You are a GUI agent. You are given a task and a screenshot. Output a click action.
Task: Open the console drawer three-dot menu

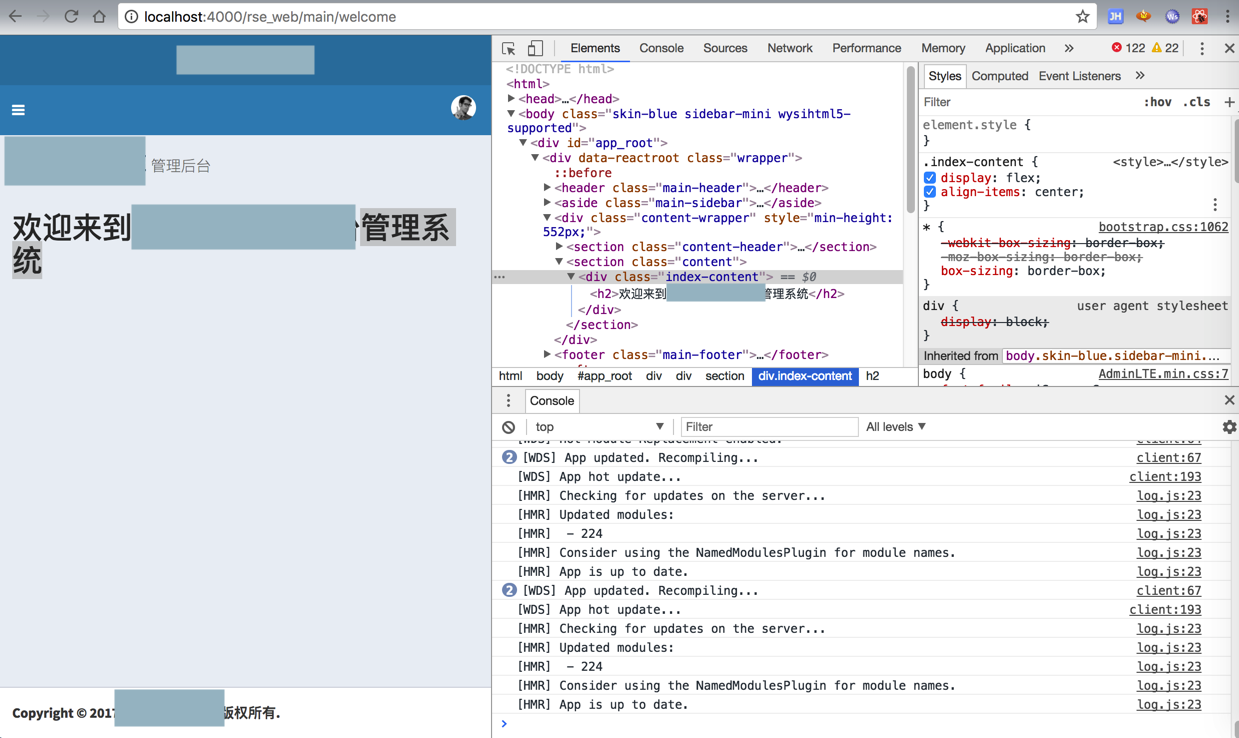[508, 401]
